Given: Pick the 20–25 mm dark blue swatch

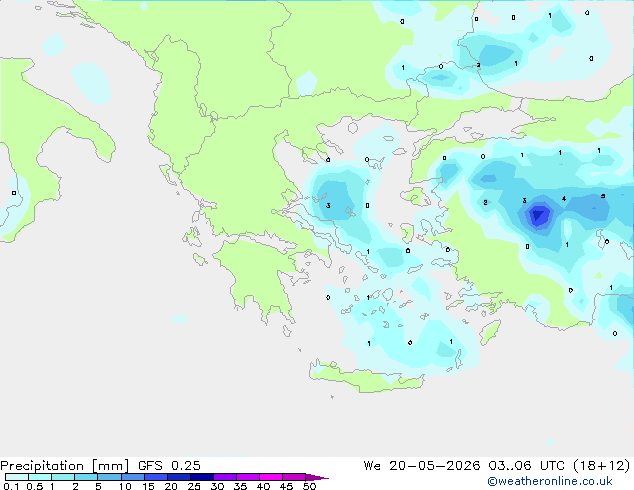Looking at the screenshot, I should 179,477.
